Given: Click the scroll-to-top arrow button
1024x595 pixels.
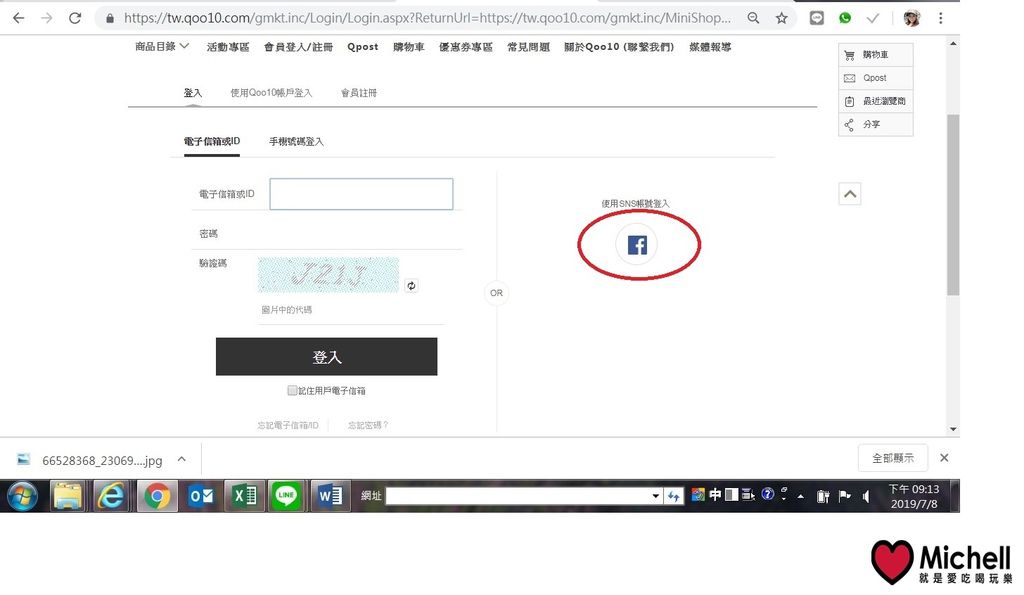Looking at the screenshot, I should coord(850,194).
